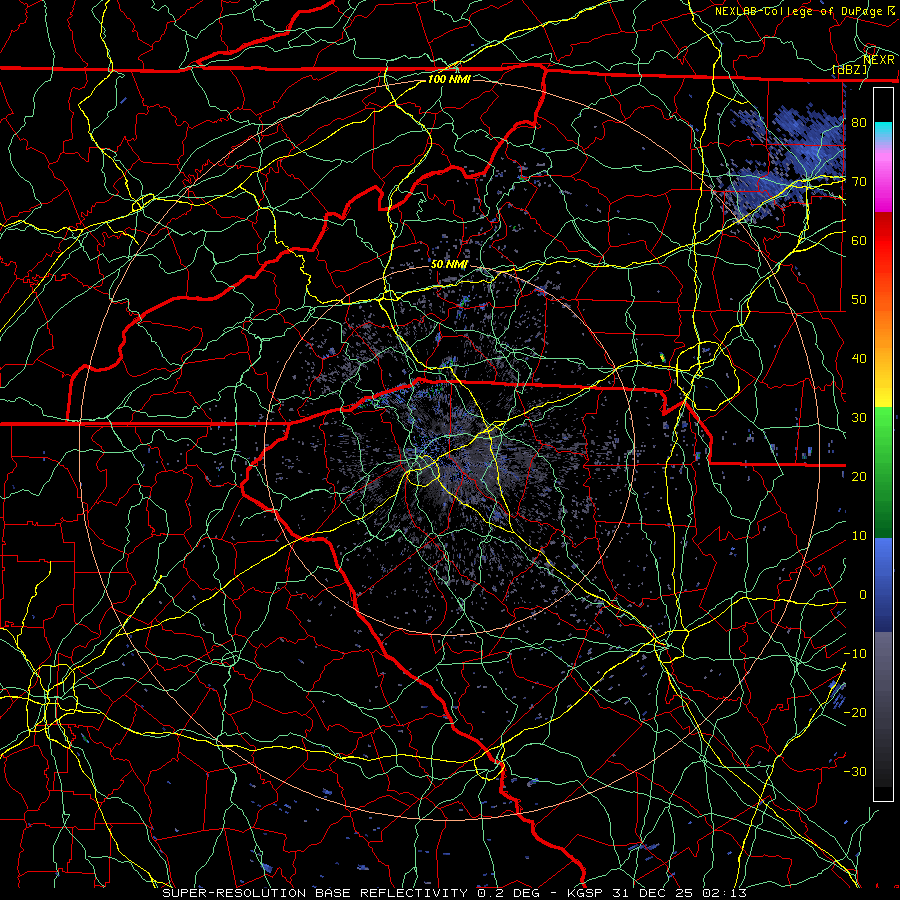The image size is (900, 900).
Task: Click the 0 value on the dBZ scale
Action: 863,595
